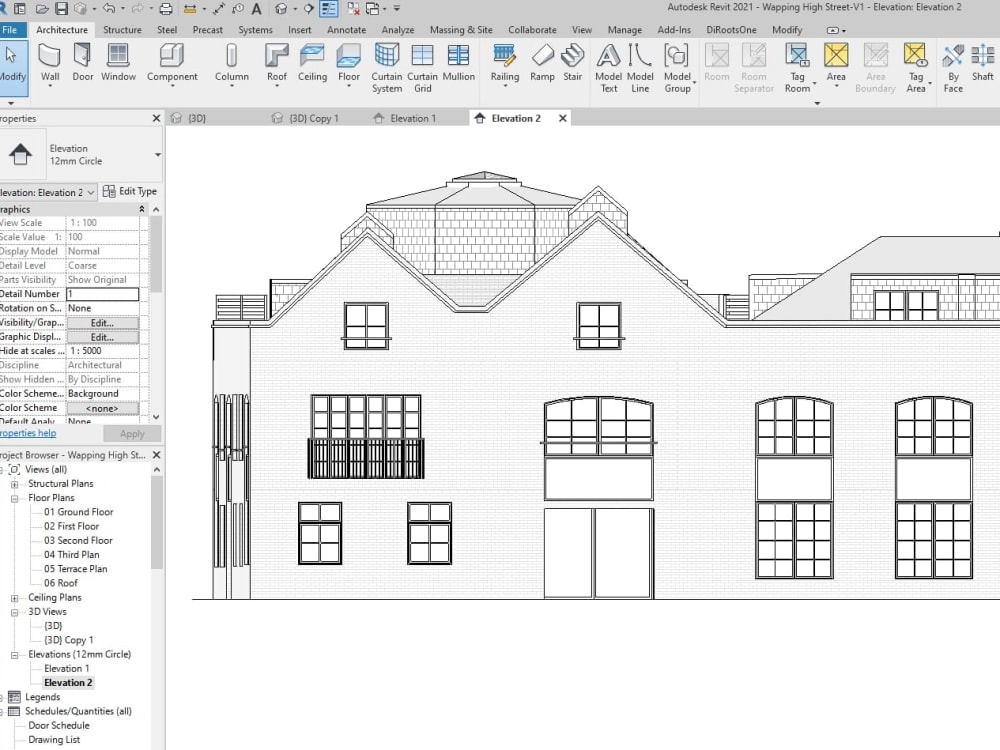The width and height of the screenshot is (1000, 750).
Task: Select the Floor tool
Action: [349, 64]
